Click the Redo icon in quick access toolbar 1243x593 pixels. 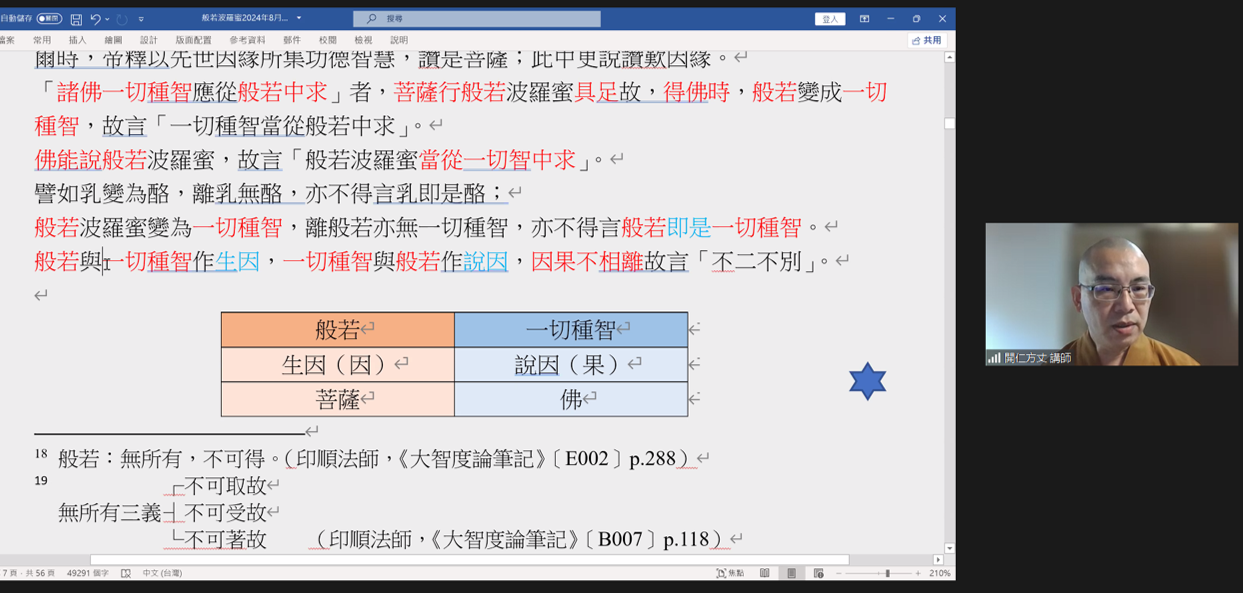[122, 19]
